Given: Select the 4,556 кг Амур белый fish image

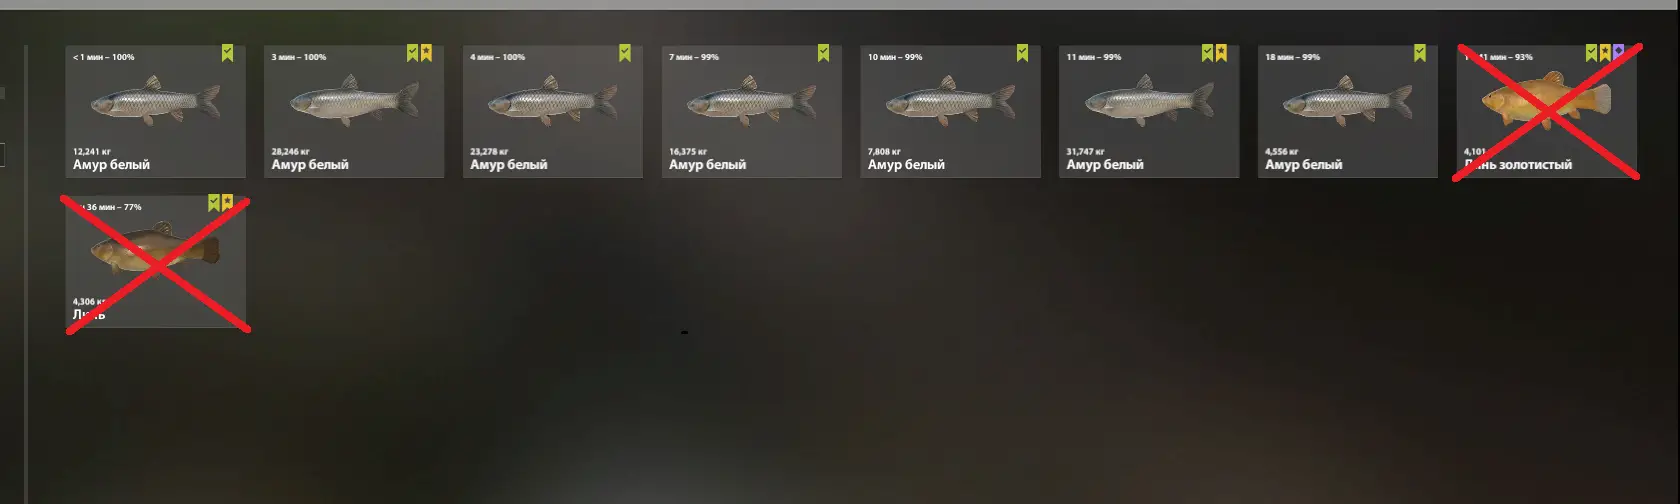Looking at the screenshot, I should click(x=1348, y=100).
